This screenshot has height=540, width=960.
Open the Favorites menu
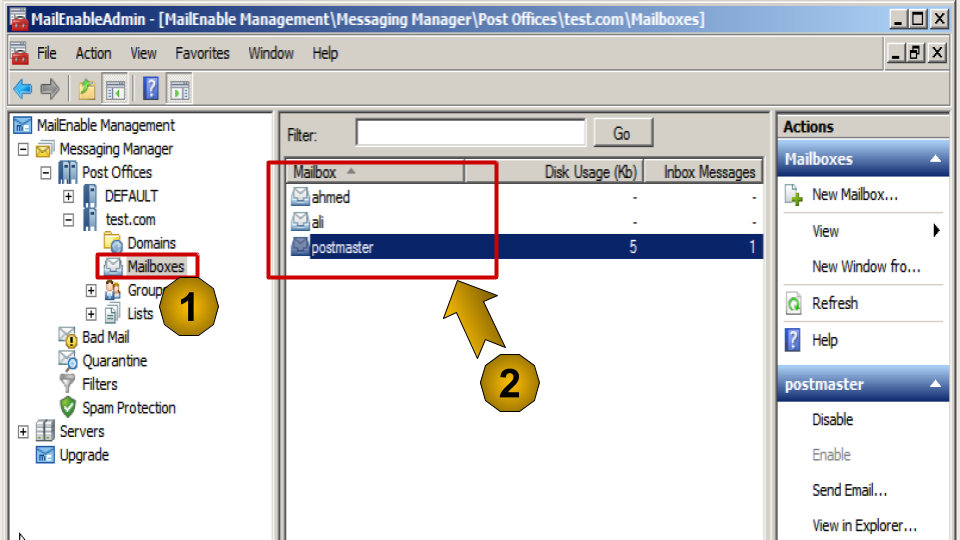pos(203,53)
